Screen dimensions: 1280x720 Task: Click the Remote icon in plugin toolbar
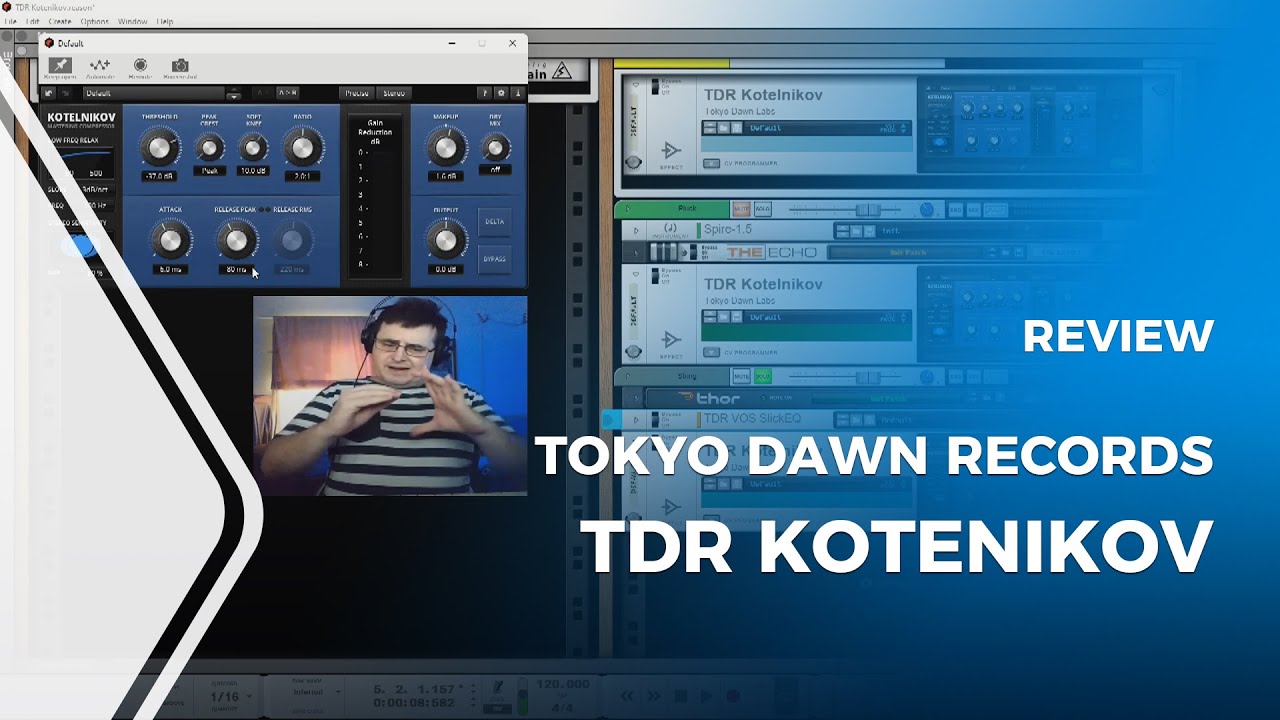point(140,66)
